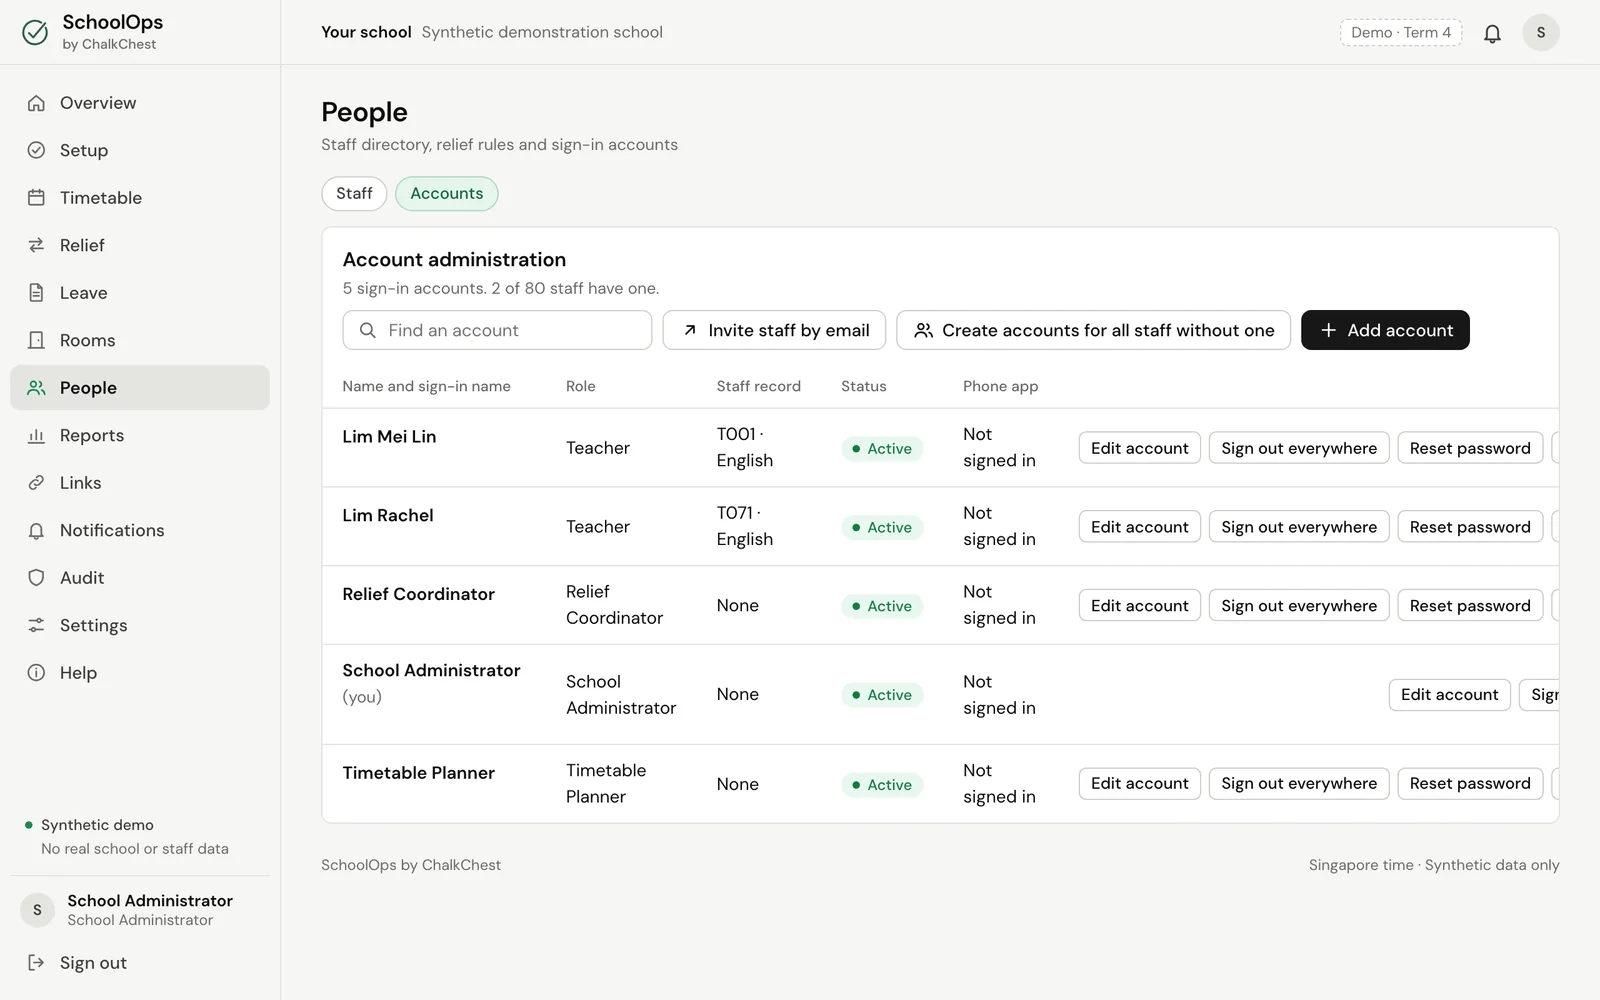This screenshot has width=1600, height=1000.
Task: Sign out everywhere for Timetable Planner
Action: tap(1299, 784)
